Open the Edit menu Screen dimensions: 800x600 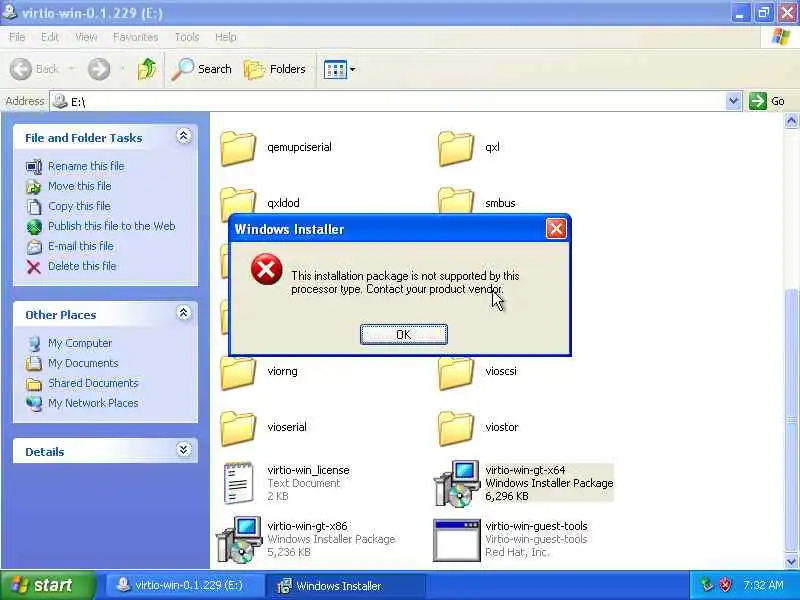[x=49, y=37]
